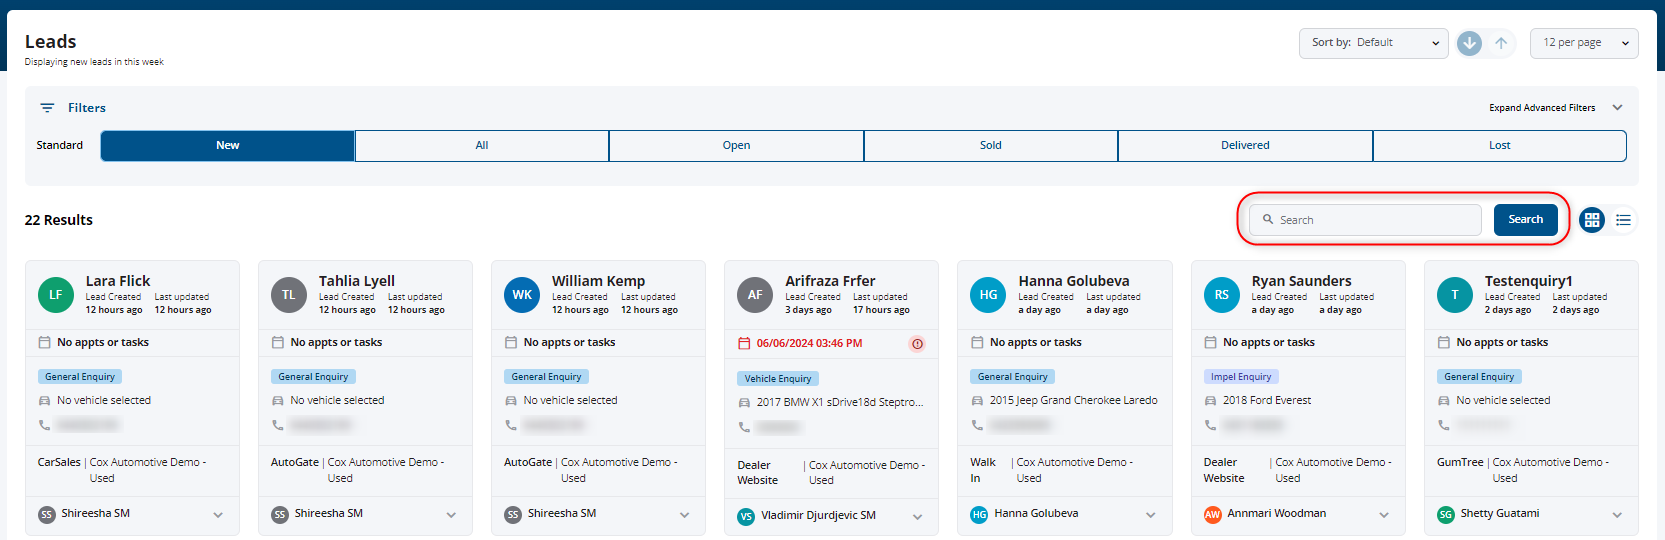Expand assignee chevron on Lara Flick card
The width and height of the screenshot is (1665, 540).
(218, 515)
